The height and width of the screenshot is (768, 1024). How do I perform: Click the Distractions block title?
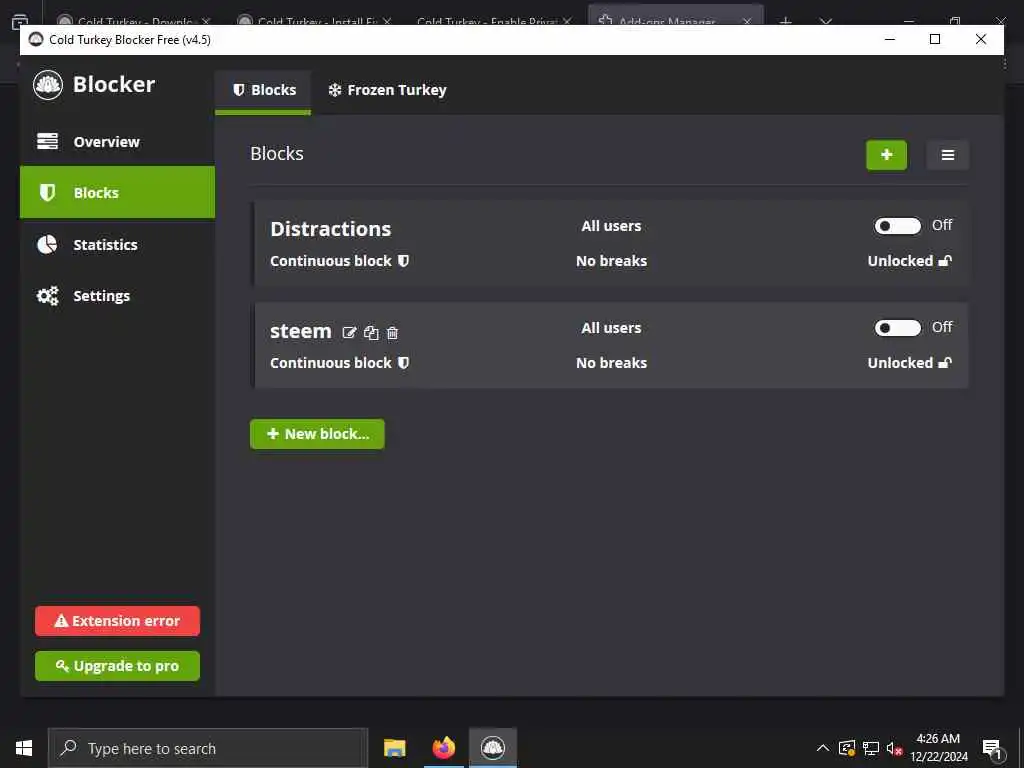point(330,229)
